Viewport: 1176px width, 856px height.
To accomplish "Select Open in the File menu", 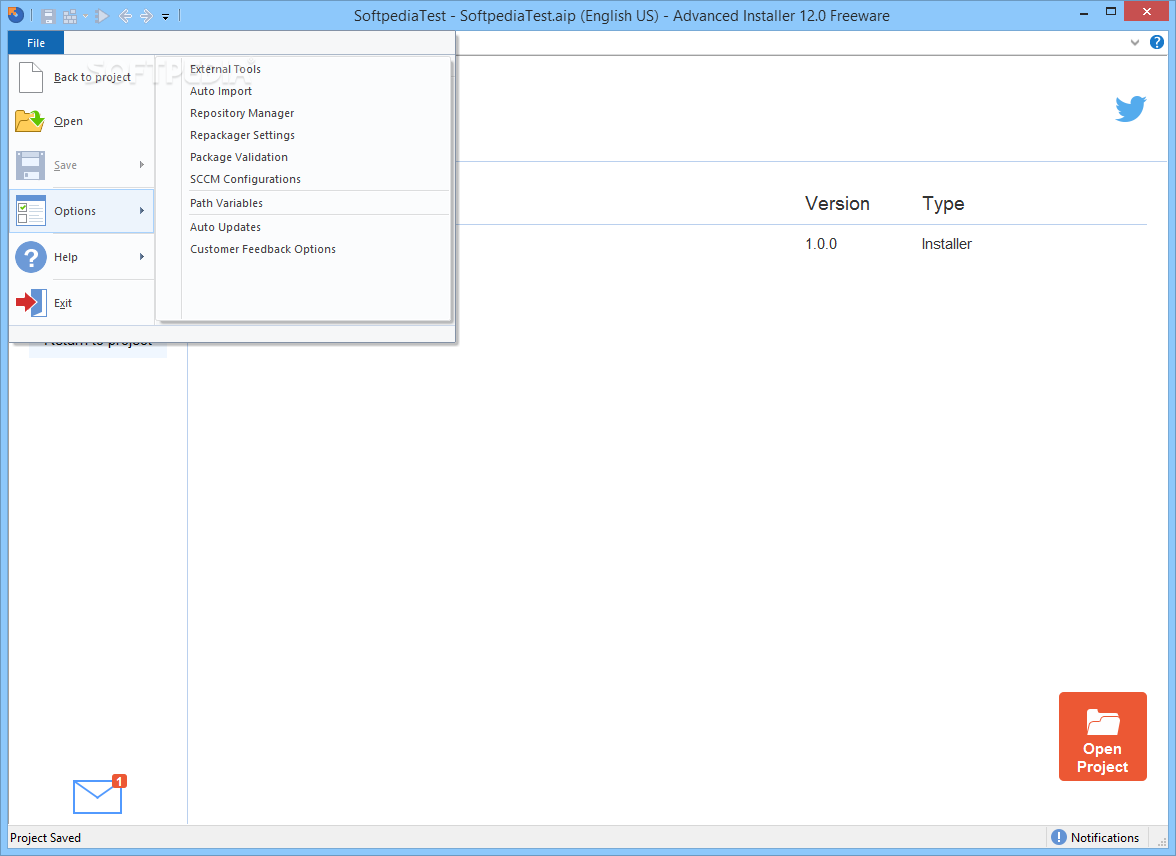I will 68,122.
